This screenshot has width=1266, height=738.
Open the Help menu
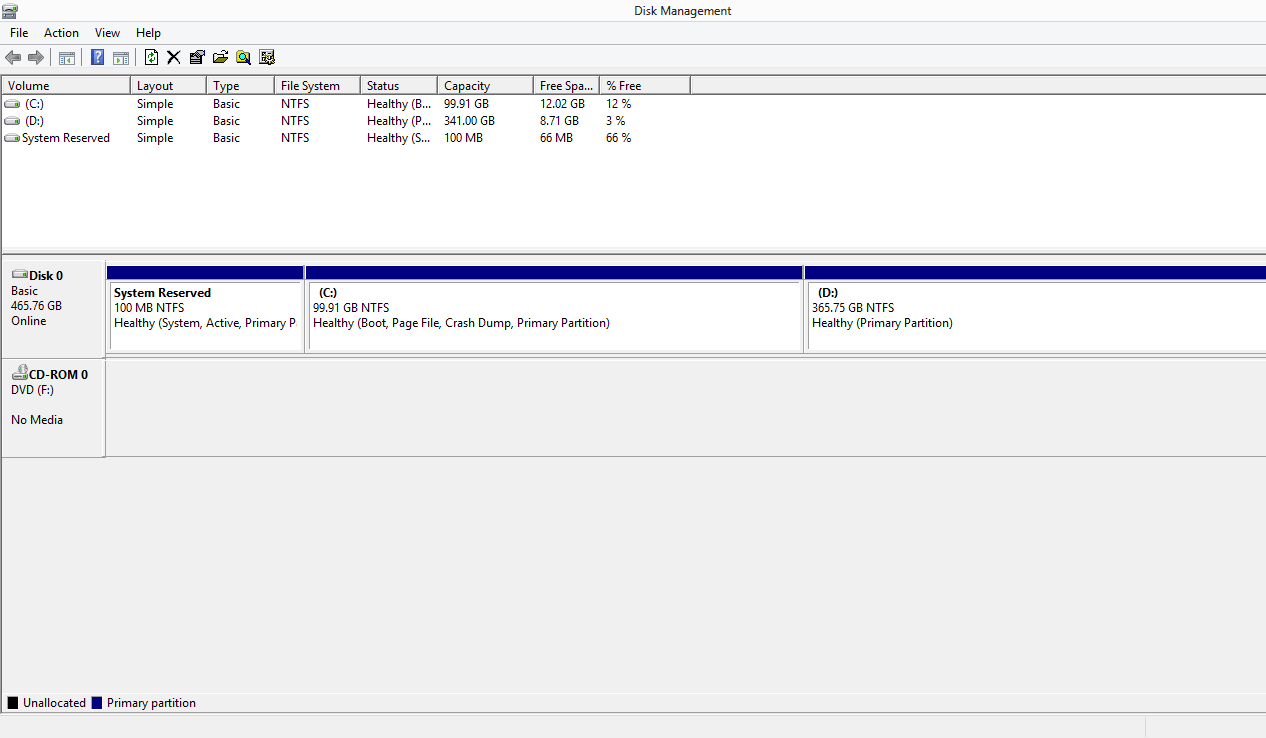pyautogui.click(x=148, y=33)
